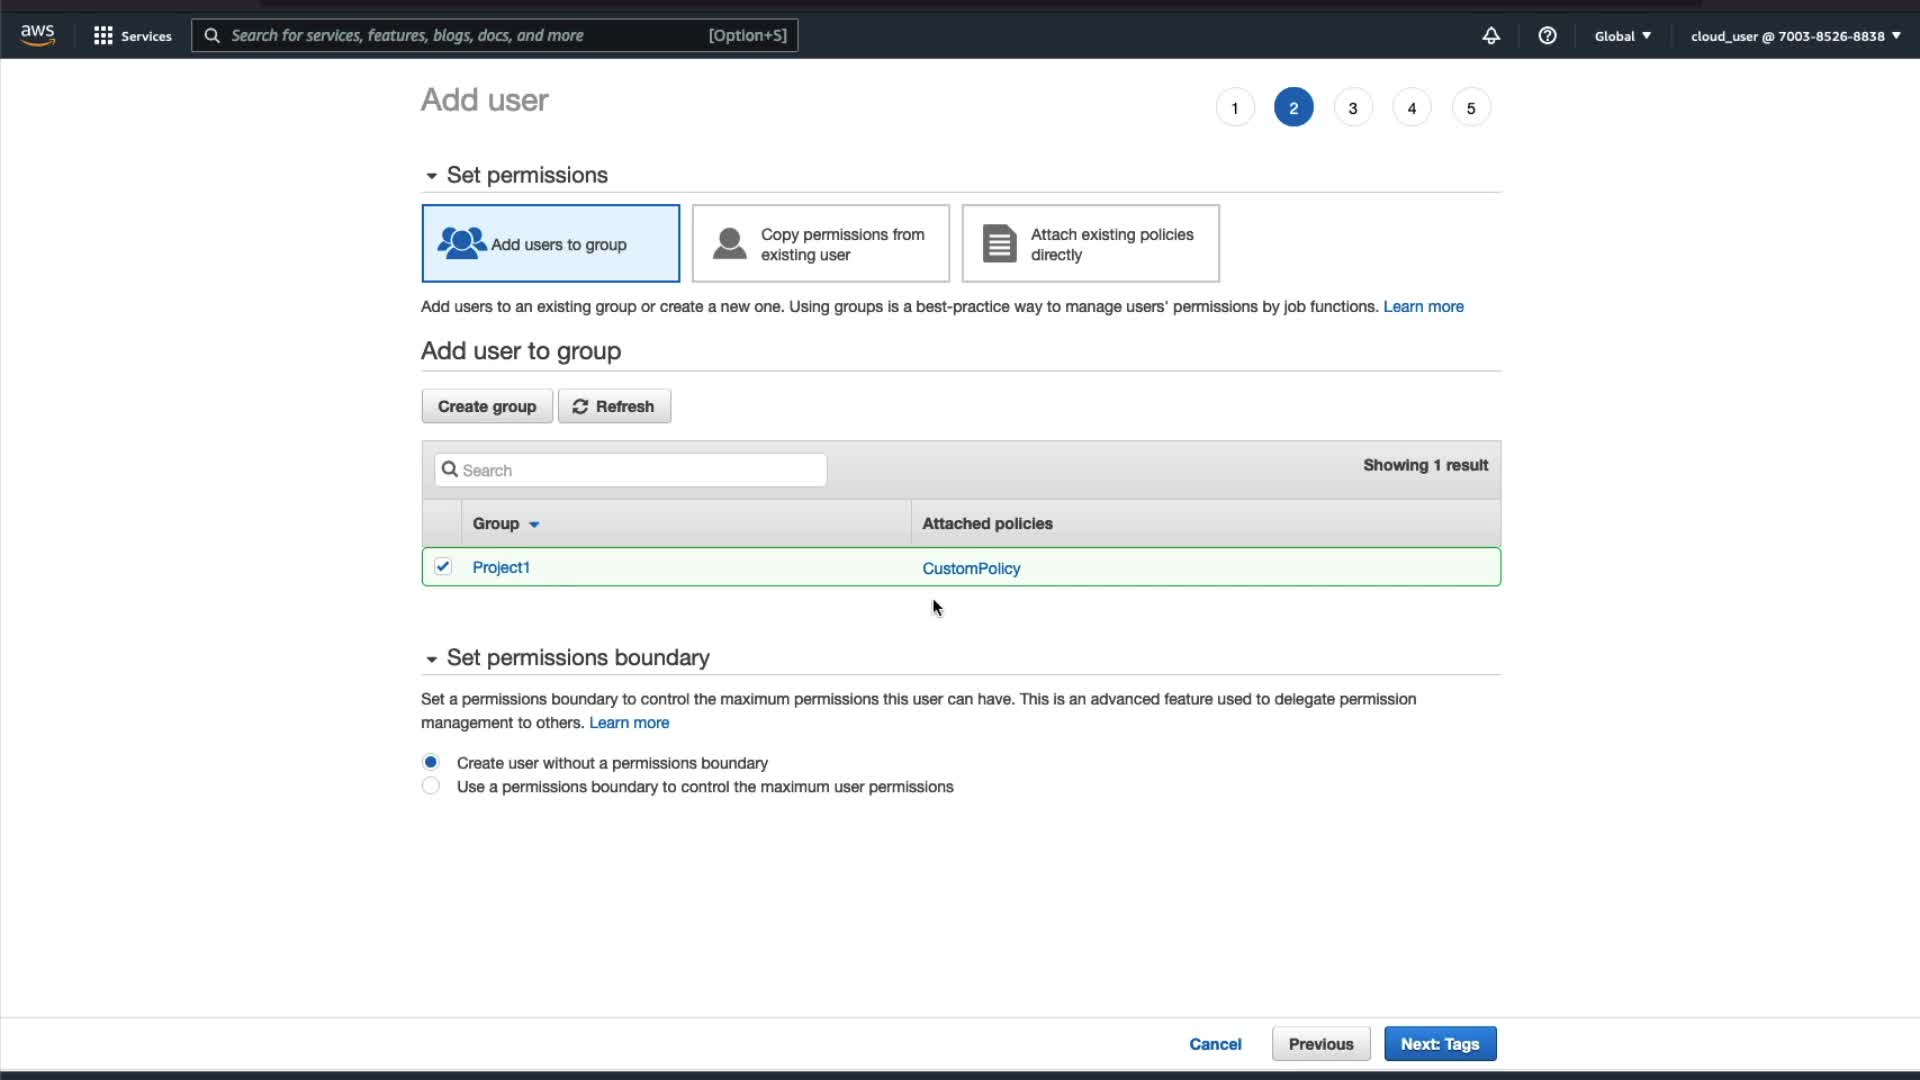Uncheck the Project1 group checkbox
The width and height of the screenshot is (1920, 1080).
[443, 567]
